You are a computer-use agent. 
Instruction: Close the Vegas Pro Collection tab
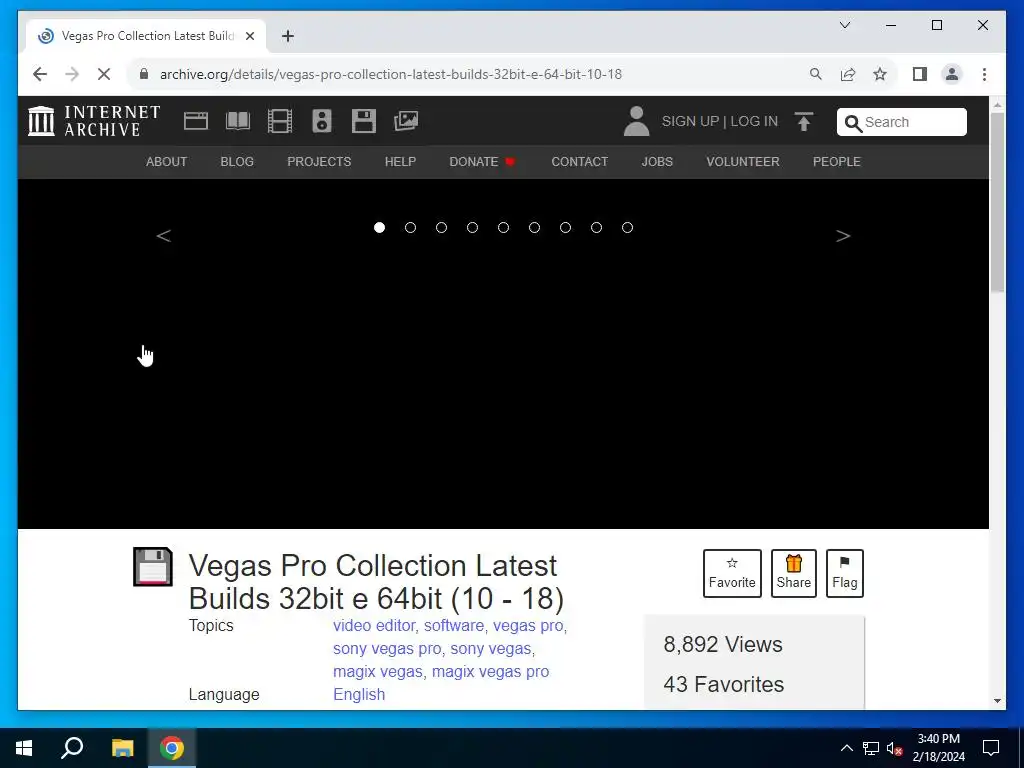[249, 36]
